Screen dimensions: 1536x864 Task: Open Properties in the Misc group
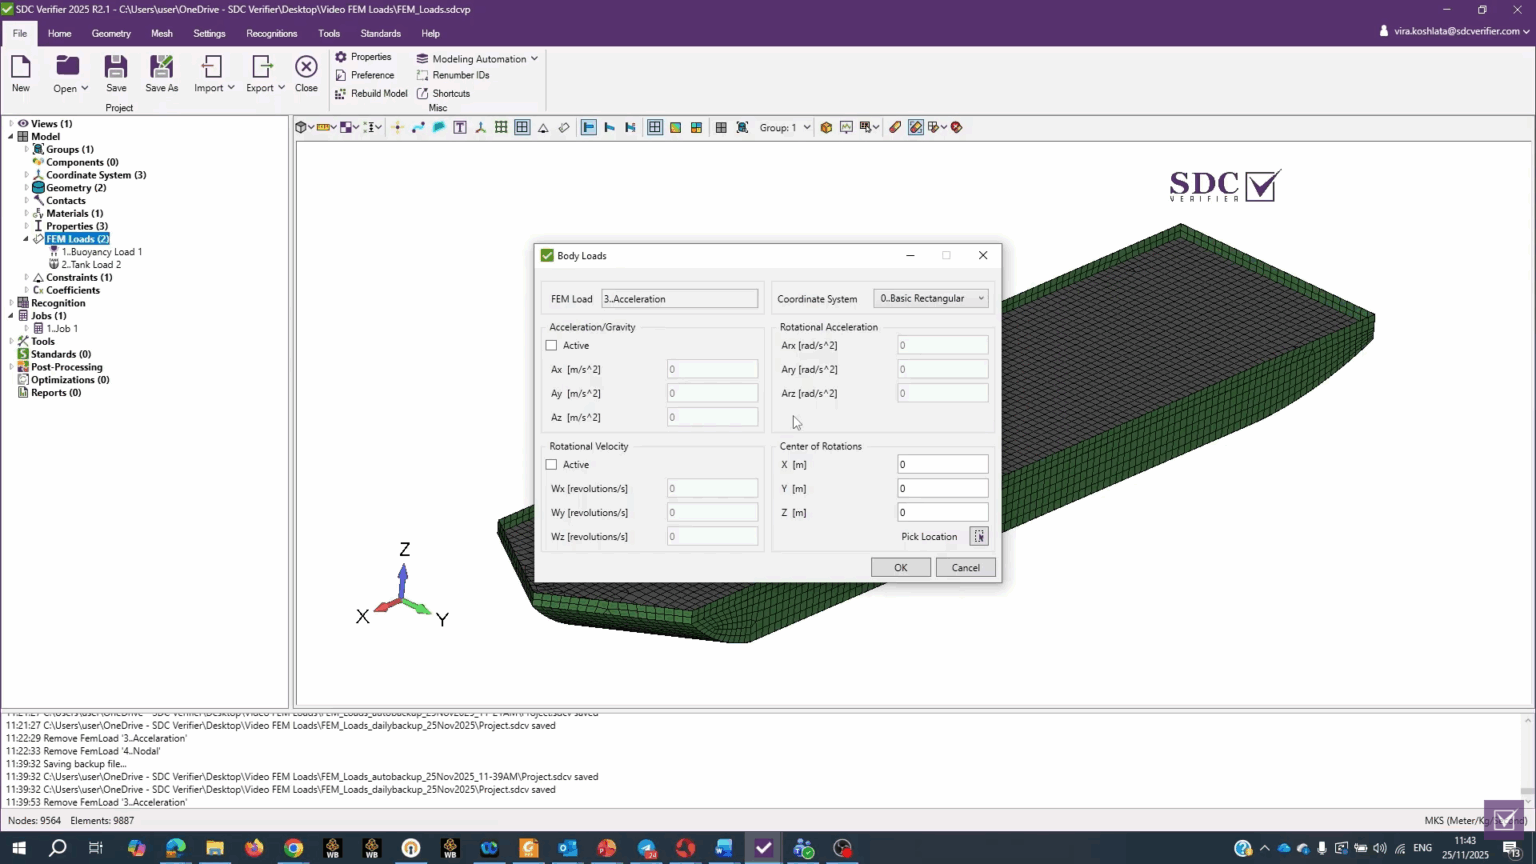click(363, 57)
